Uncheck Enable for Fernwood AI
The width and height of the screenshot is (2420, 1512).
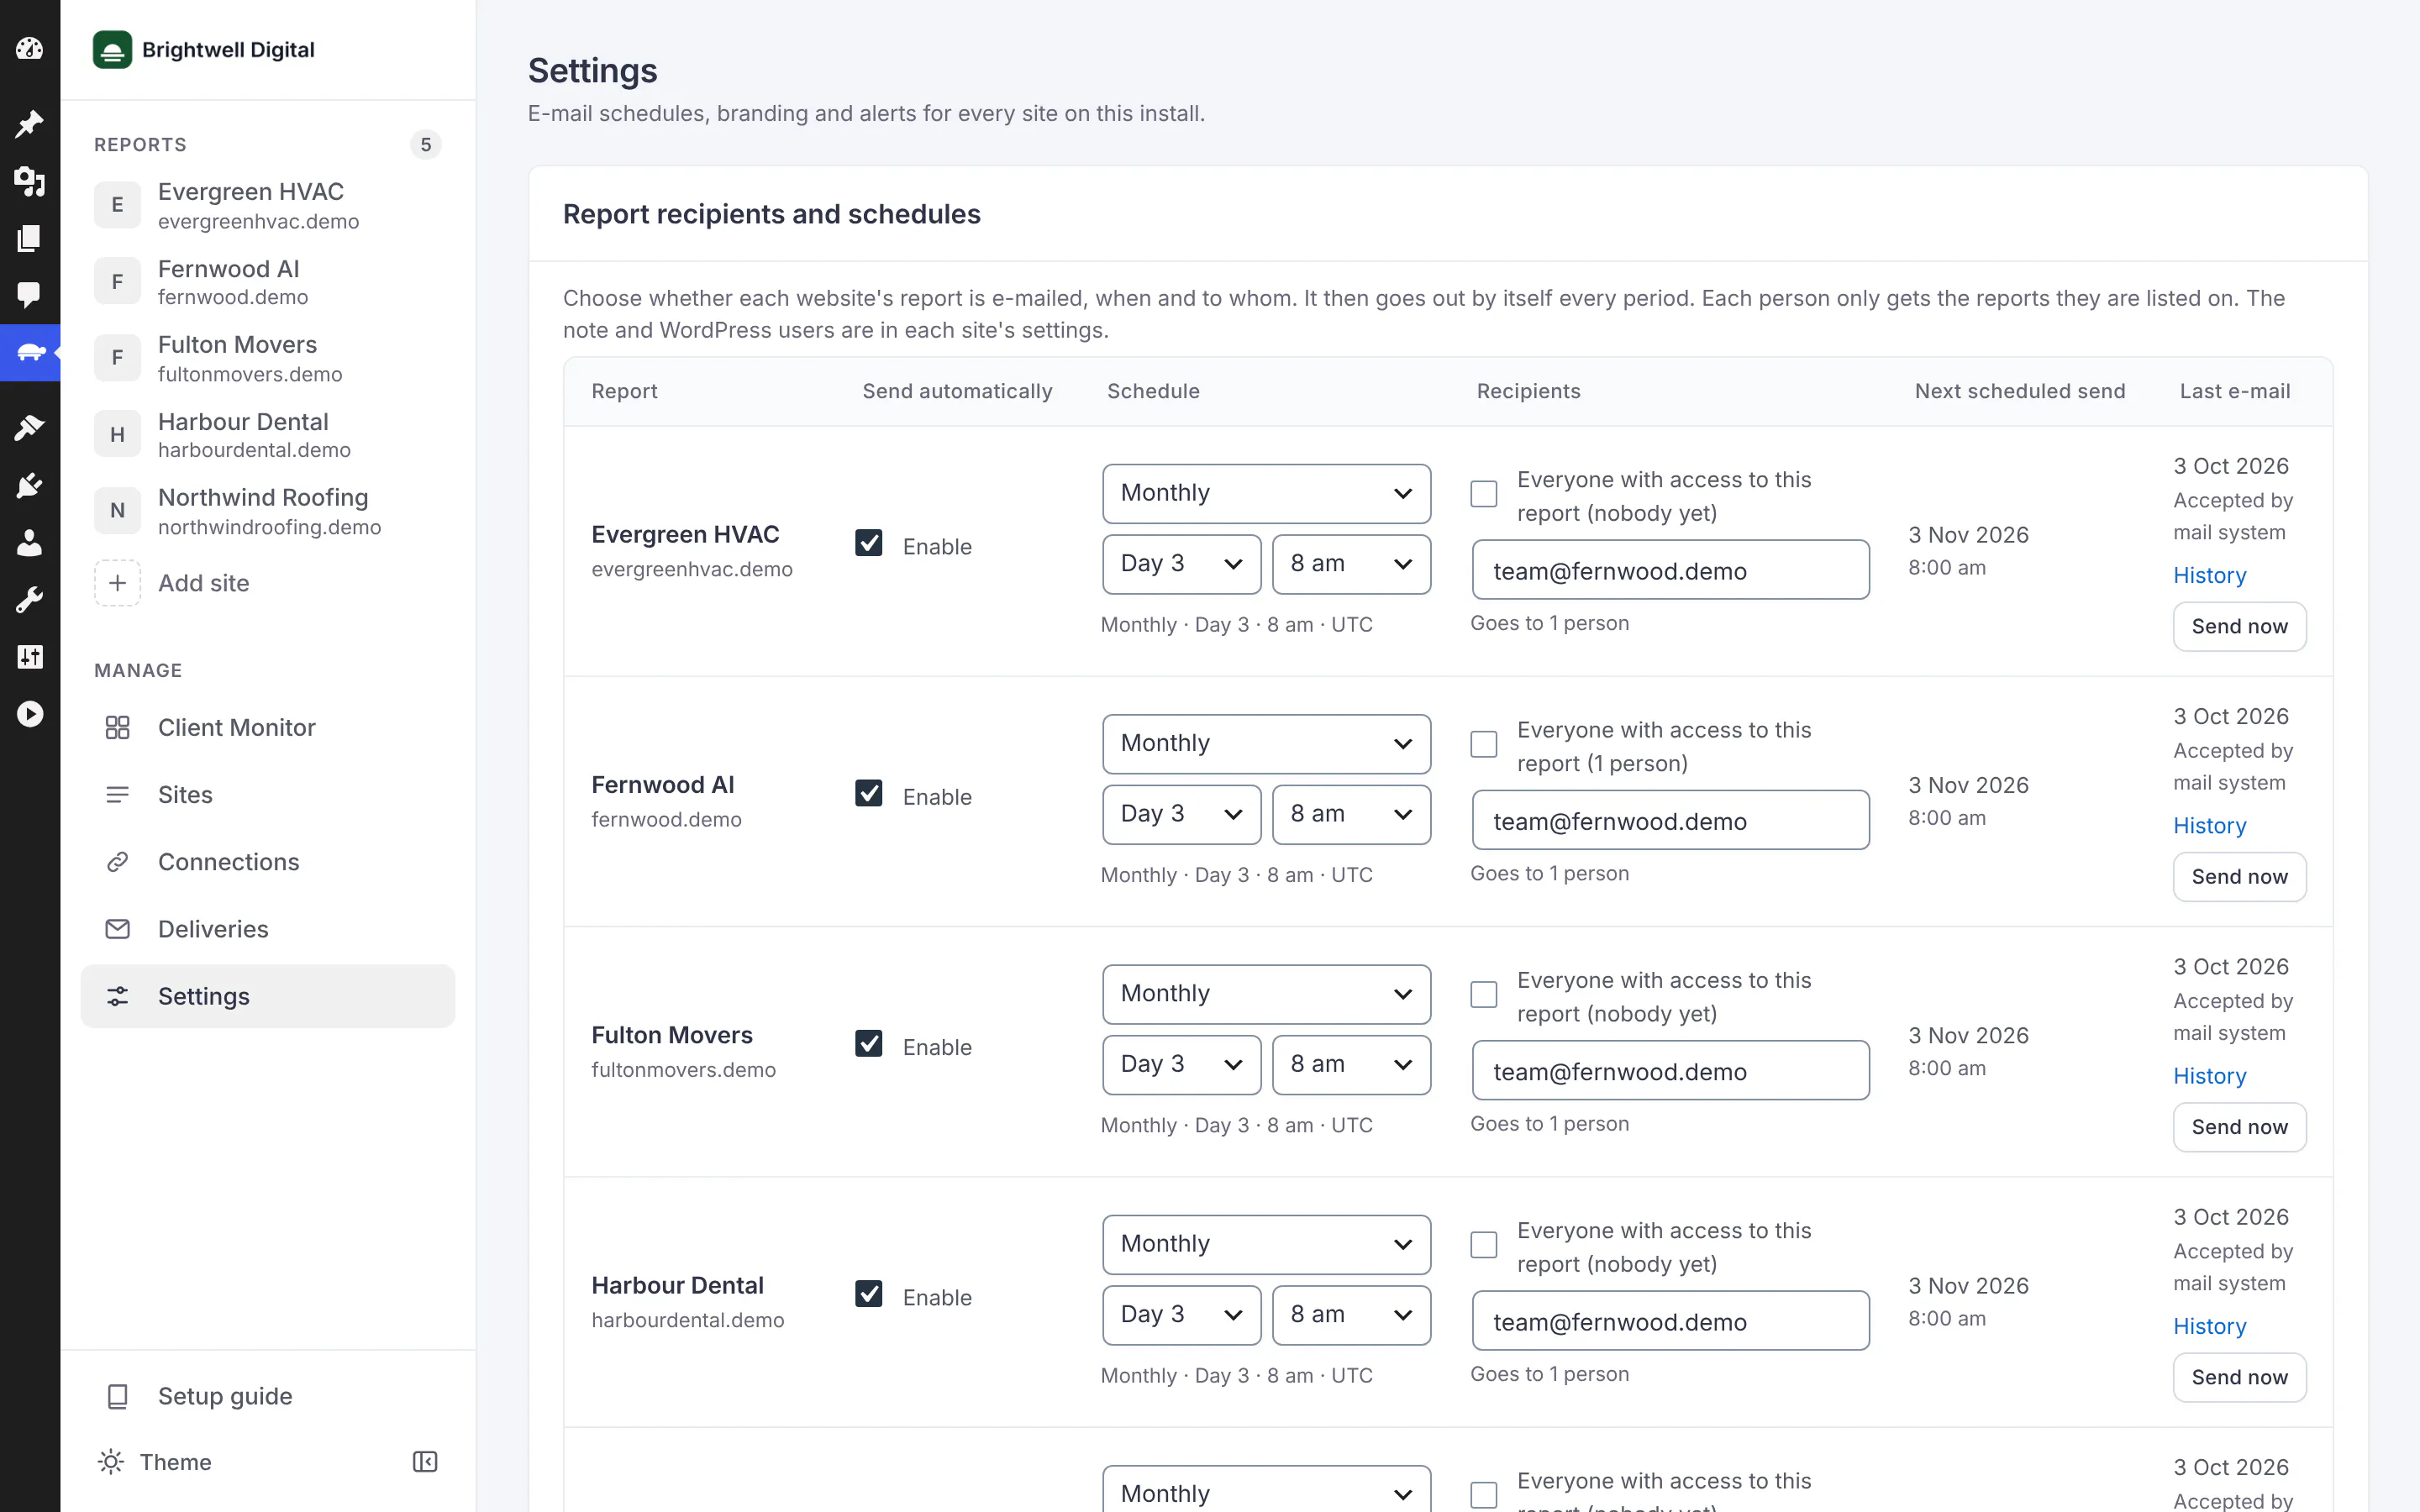tap(869, 793)
